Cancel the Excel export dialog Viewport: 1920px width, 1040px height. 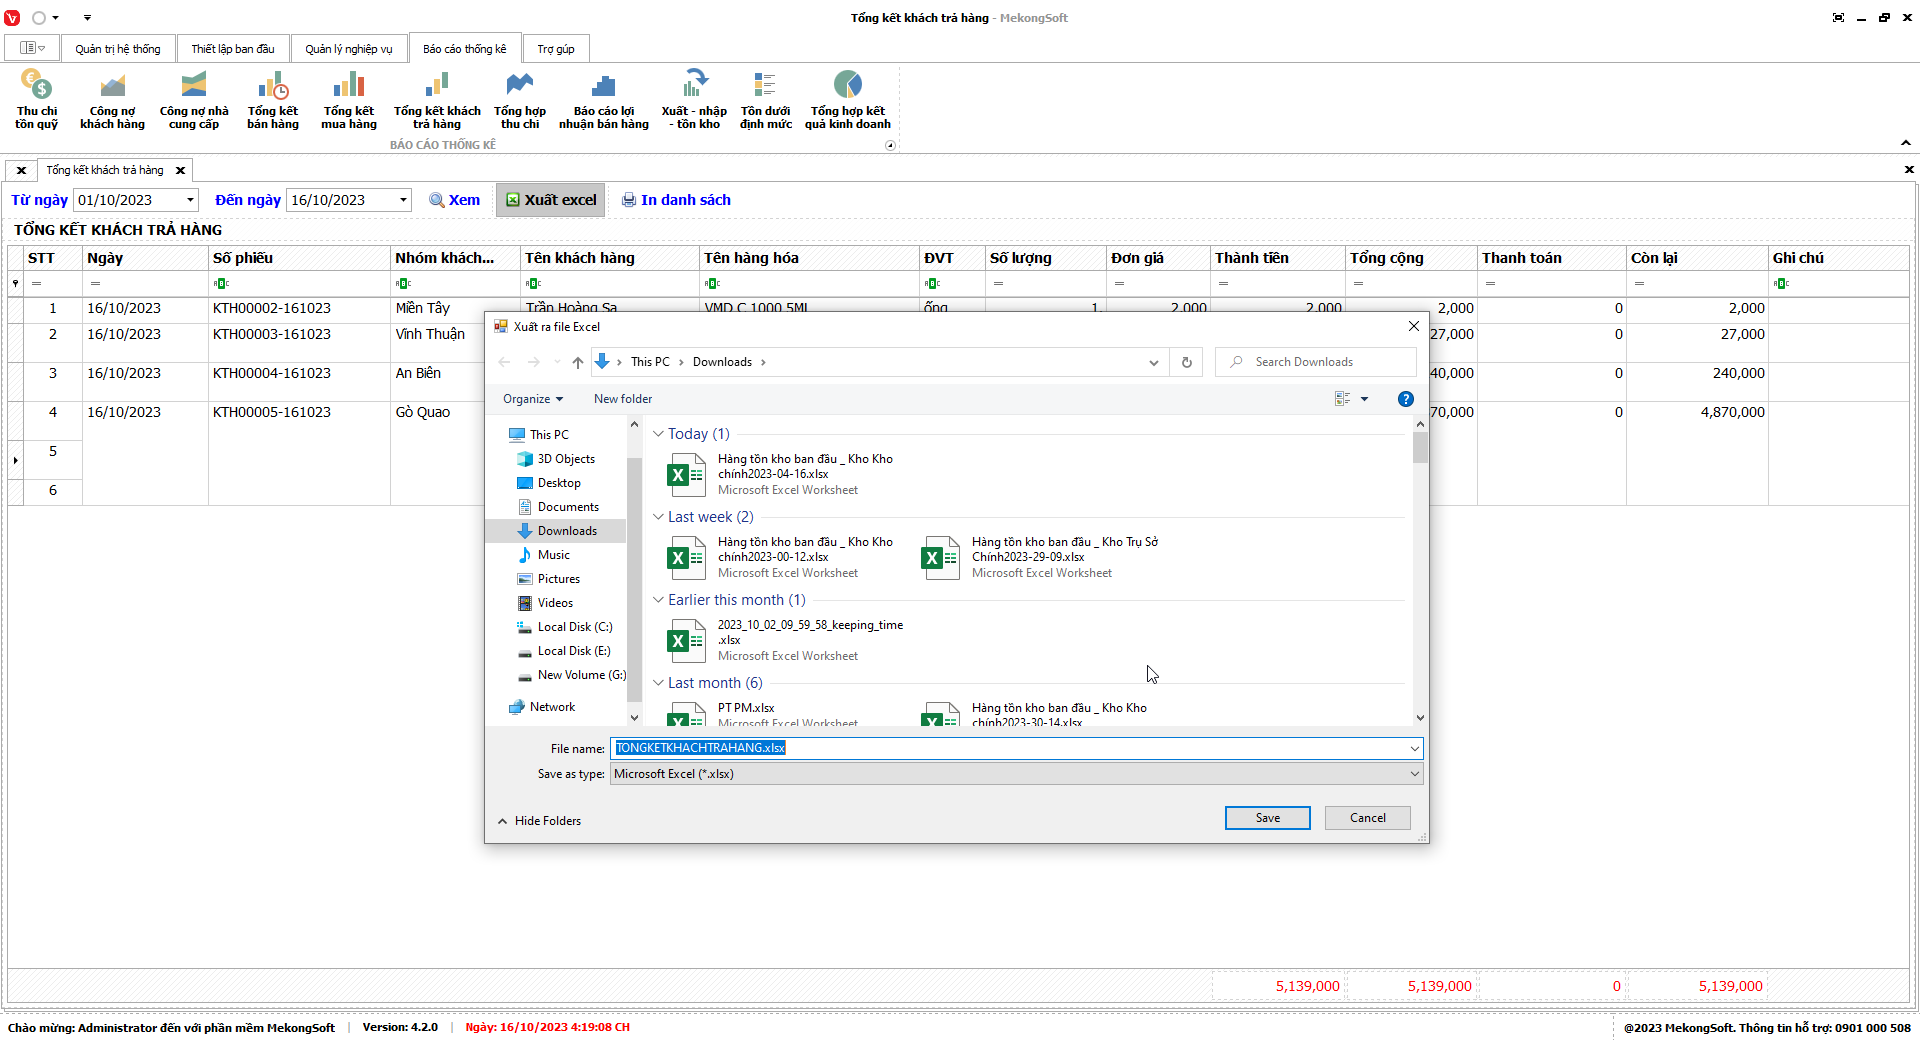(x=1367, y=818)
